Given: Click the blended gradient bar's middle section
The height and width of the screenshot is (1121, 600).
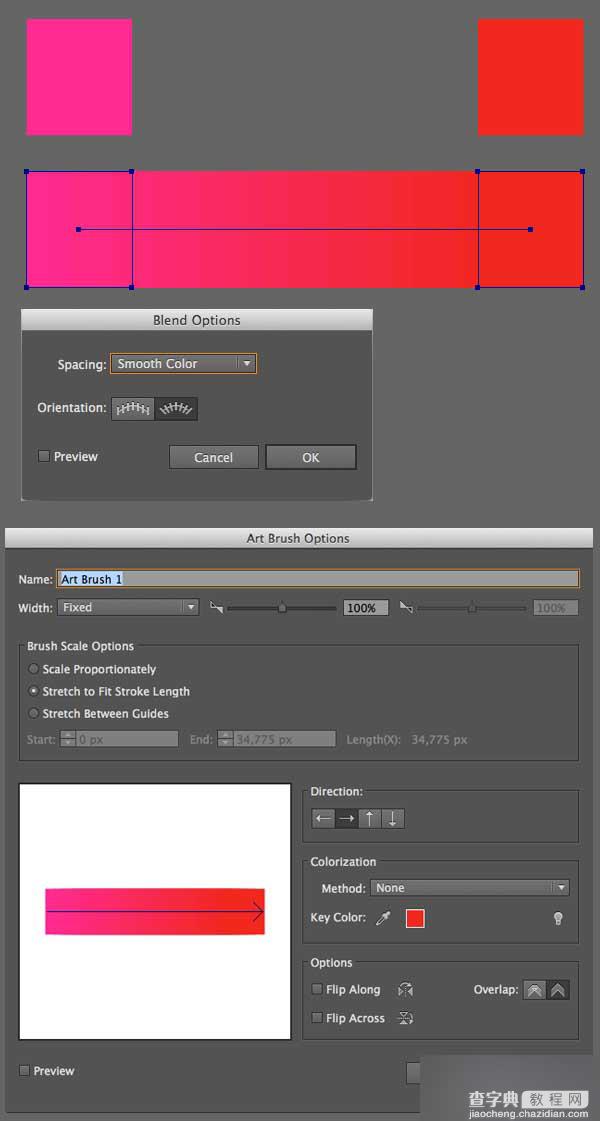Looking at the screenshot, I should [305, 229].
